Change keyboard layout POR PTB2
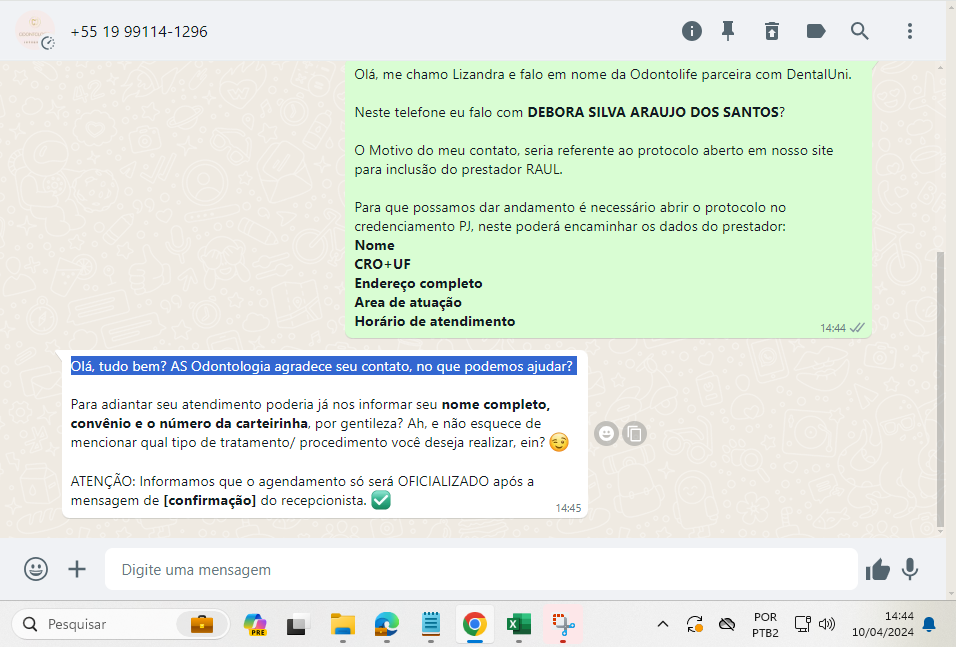The width and height of the screenshot is (956, 647). pos(765,624)
